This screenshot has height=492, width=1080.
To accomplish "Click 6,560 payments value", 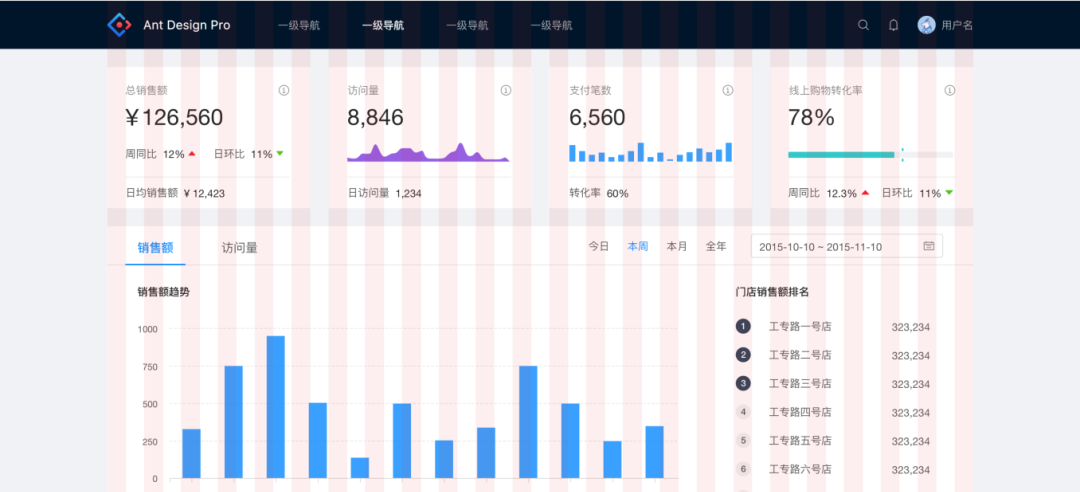I will (x=597, y=118).
